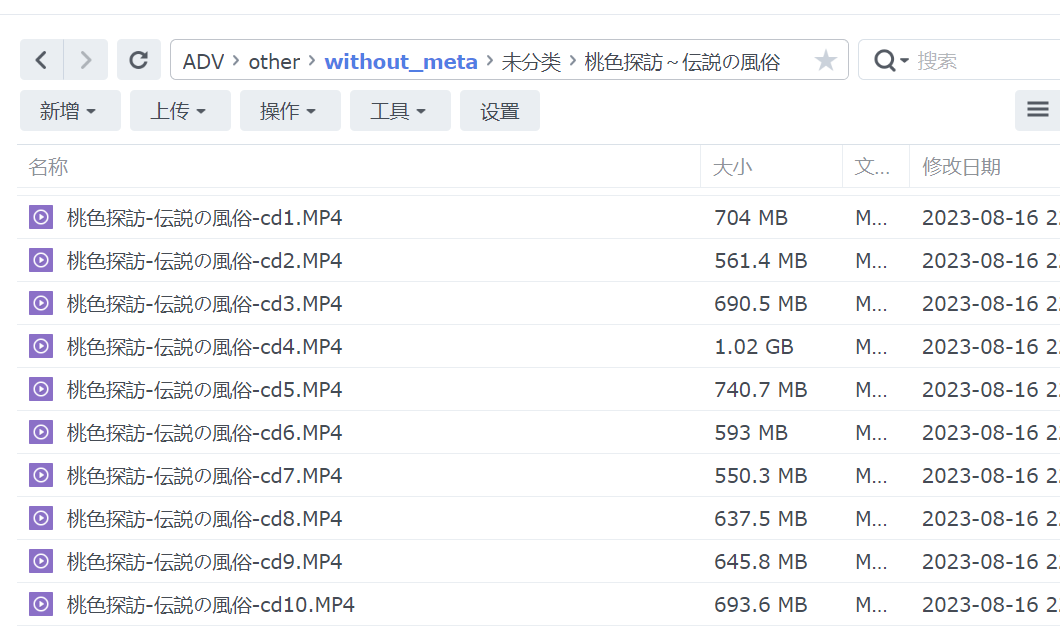Image resolution: width=1060 pixels, height=631 pixels.
Task: Open the 操作 menu
Action: coord(290,110)
